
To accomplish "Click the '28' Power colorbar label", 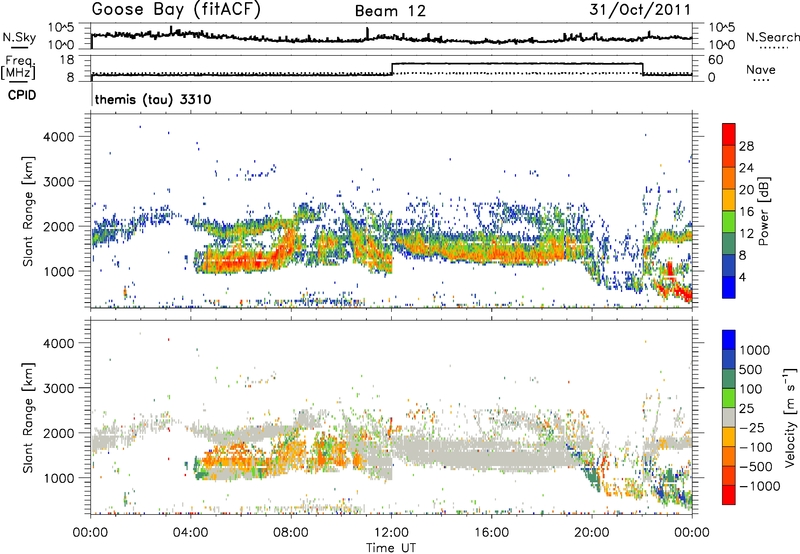I will [746, 146].
